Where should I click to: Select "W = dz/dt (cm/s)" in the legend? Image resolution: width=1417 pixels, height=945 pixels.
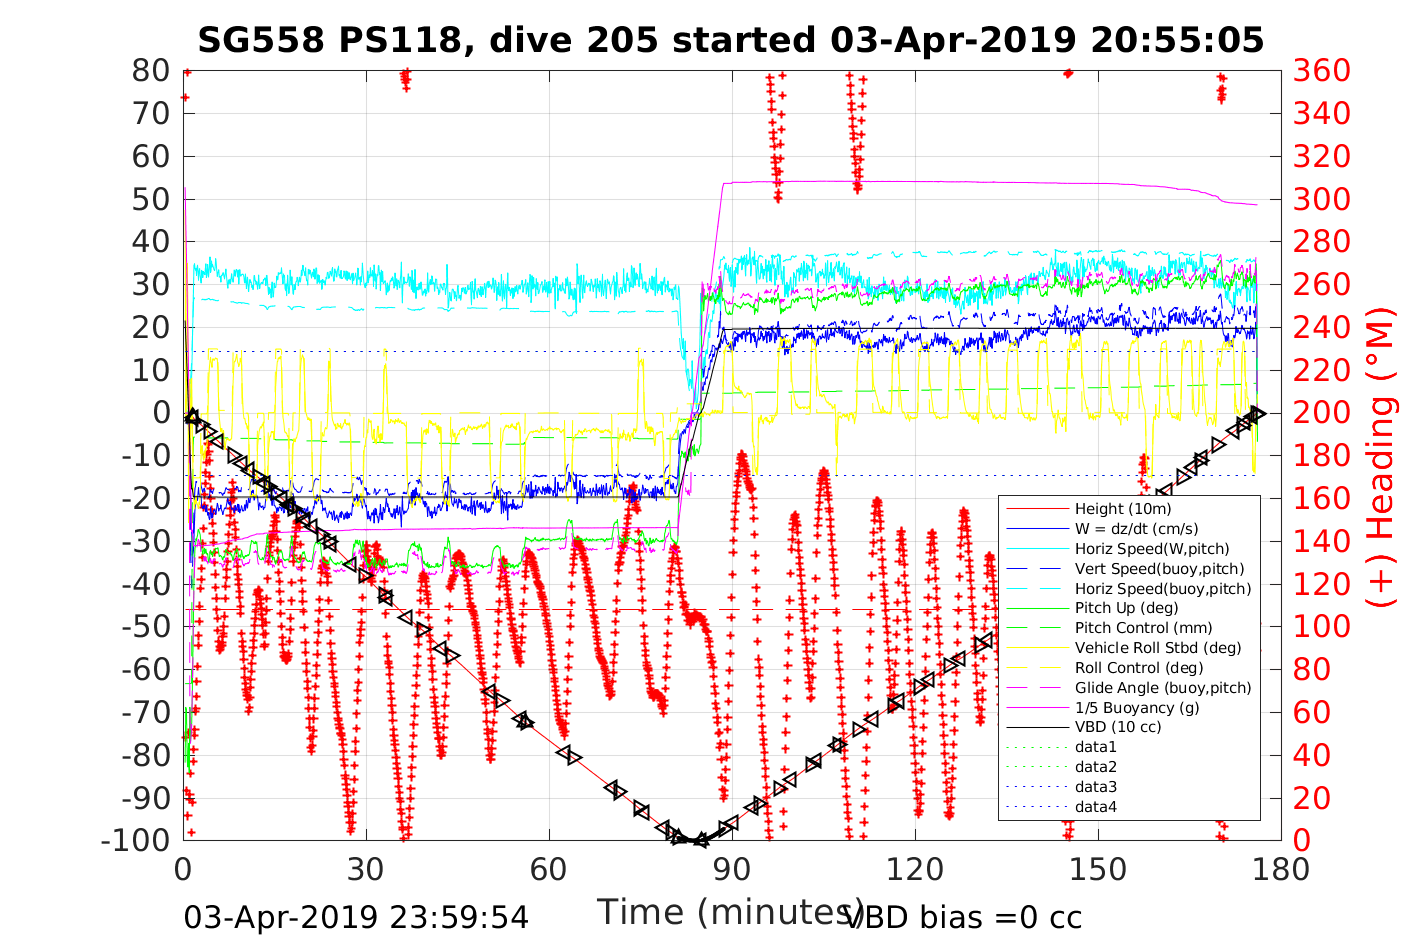pyautogui.click(x=1136, y=529)
